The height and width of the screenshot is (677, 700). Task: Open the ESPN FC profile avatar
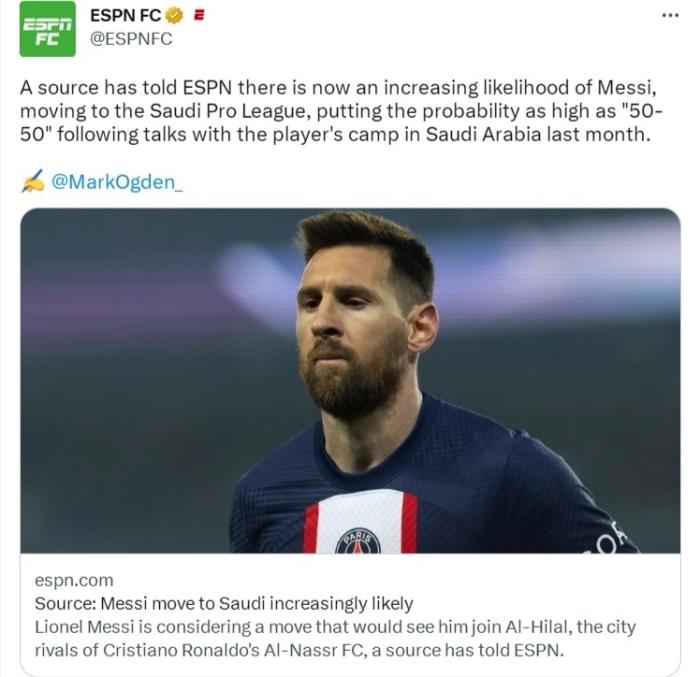pos(47,29)
